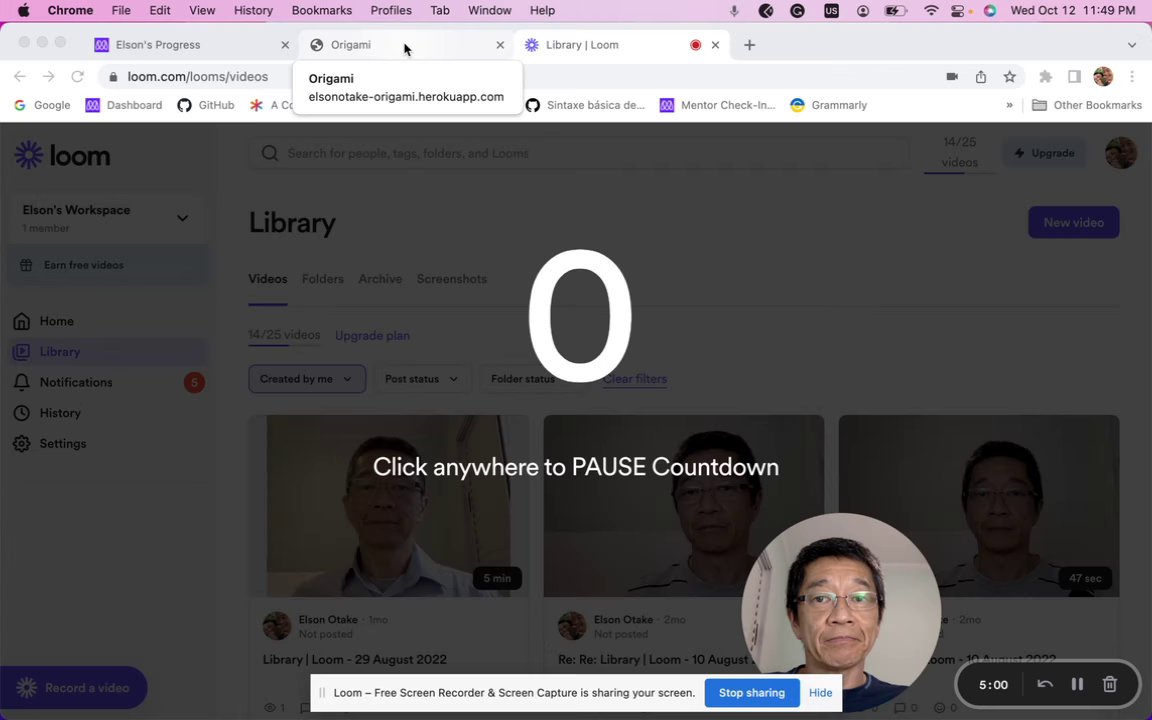Open the Created by me filter dropdown
Viewport: 1152px width, 720px height.
(307, 379)
